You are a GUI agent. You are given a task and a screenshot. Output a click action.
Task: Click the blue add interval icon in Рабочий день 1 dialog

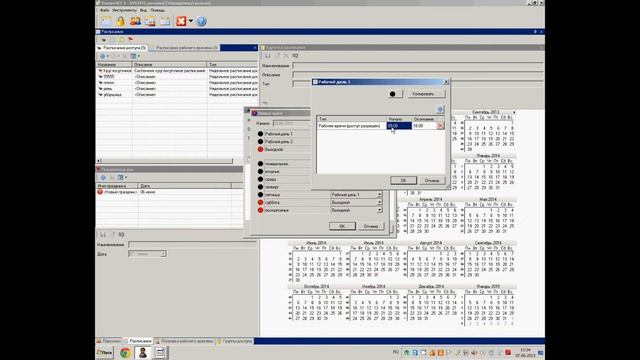coord(440,109)
